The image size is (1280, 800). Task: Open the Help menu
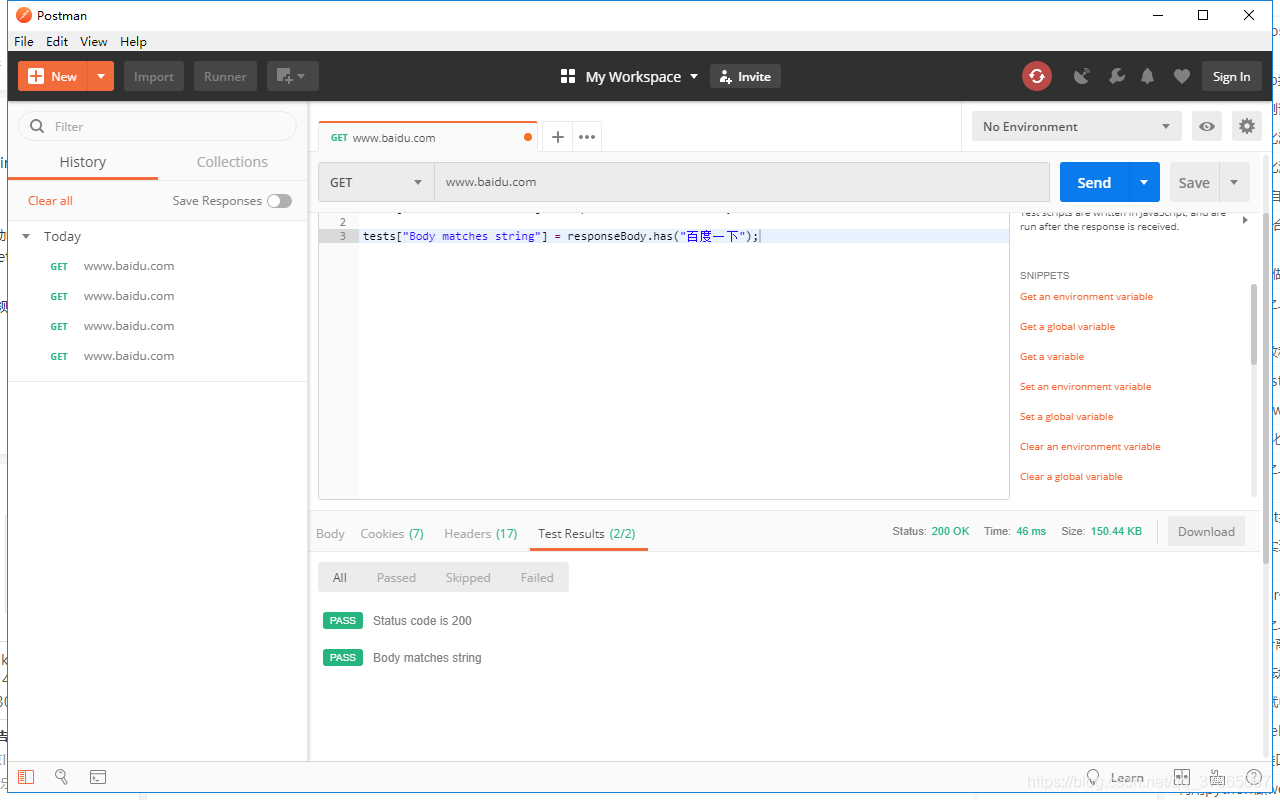pos(133,41)
